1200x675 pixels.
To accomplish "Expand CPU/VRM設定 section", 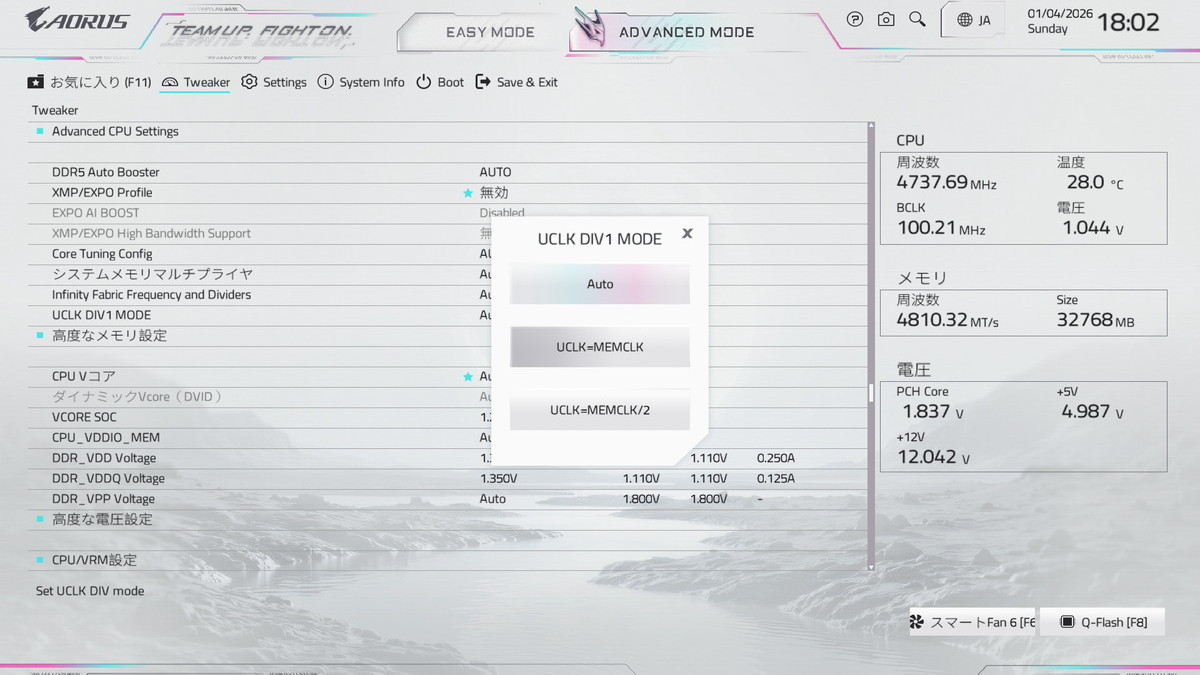I will click(x=94, y=560).
